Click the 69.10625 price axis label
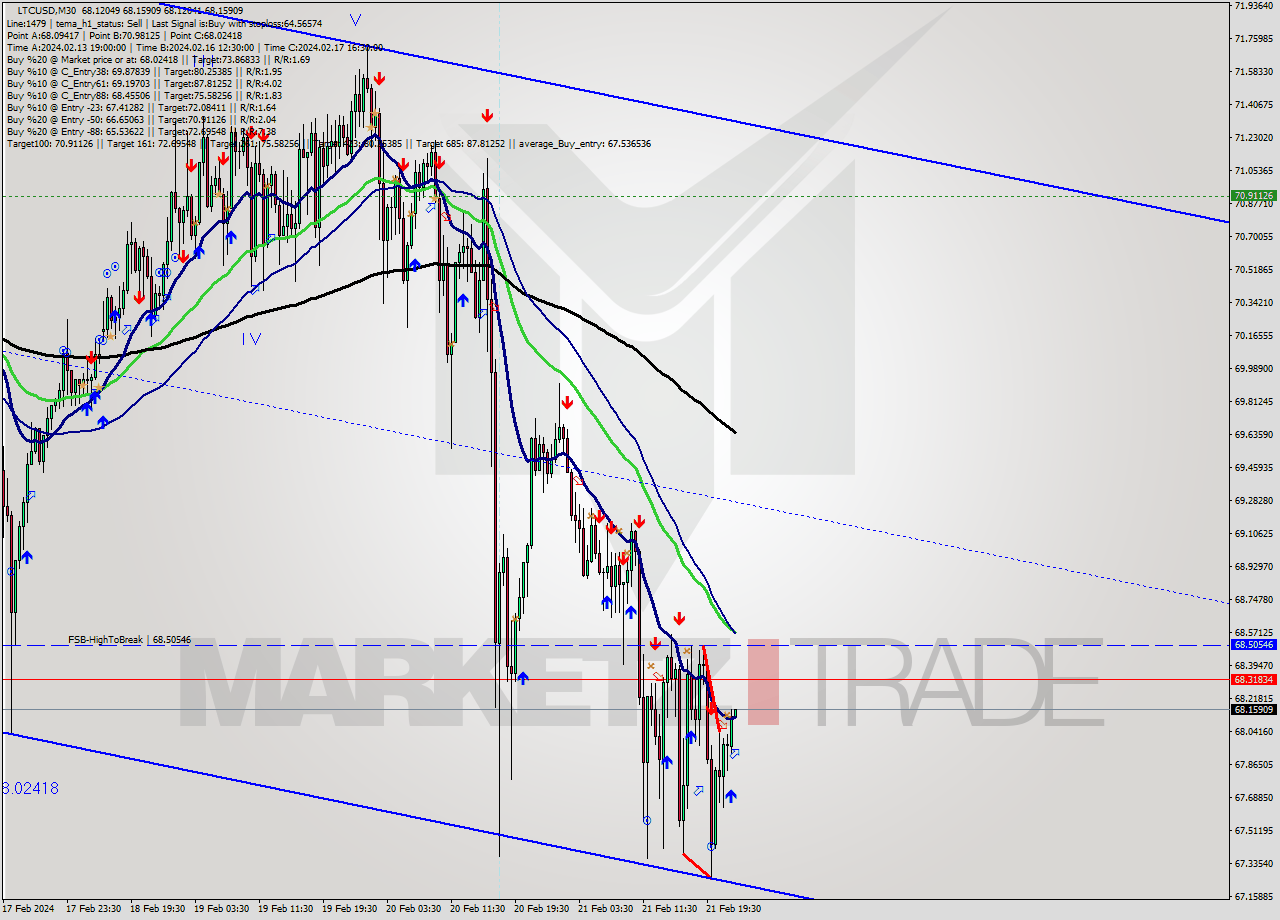 point(1254,533)
